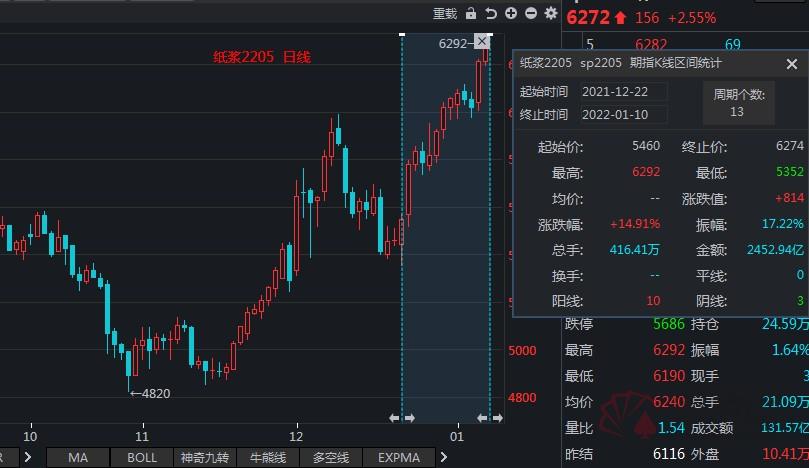Click the 均价 value 6240
The image size is (809, 468).
pos(669,401)
